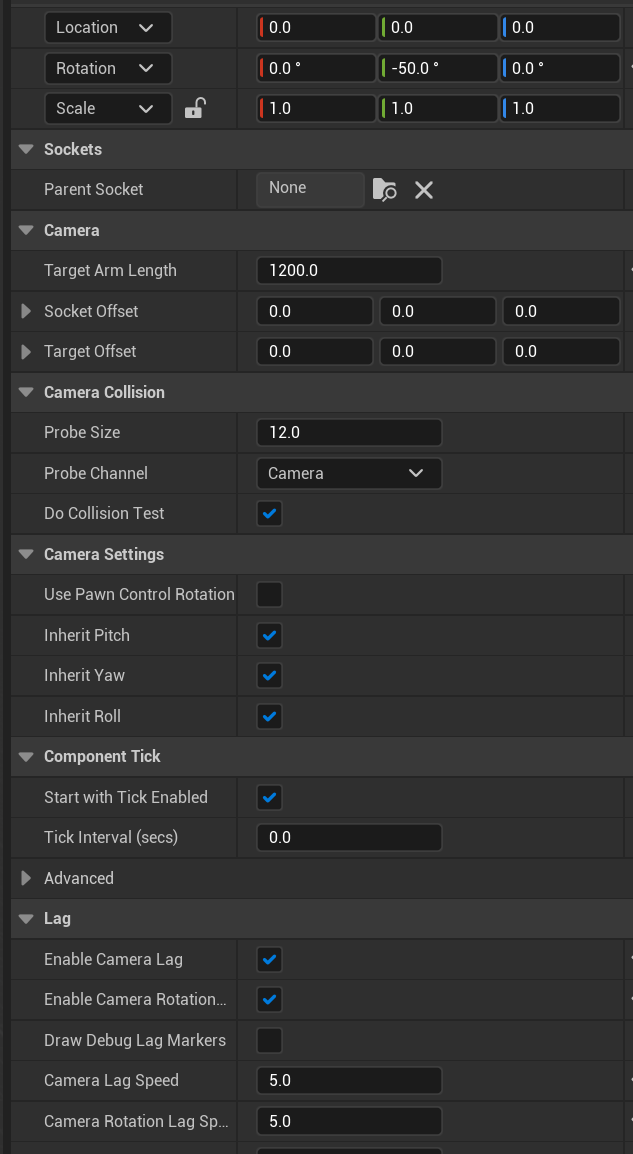Open the Location type dropdown
The width and height of the screenshot is (633, 1154).
click(x=107, y=27)
